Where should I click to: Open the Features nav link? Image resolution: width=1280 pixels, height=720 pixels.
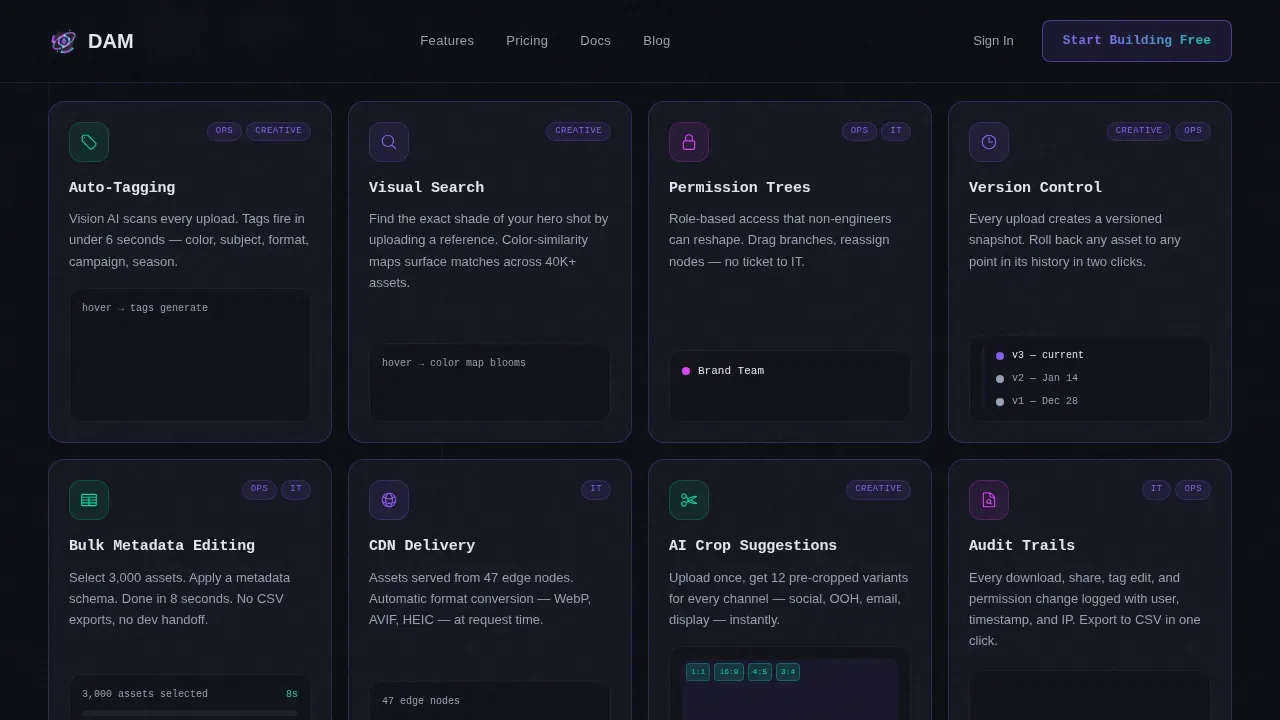[x=447, y=41]
